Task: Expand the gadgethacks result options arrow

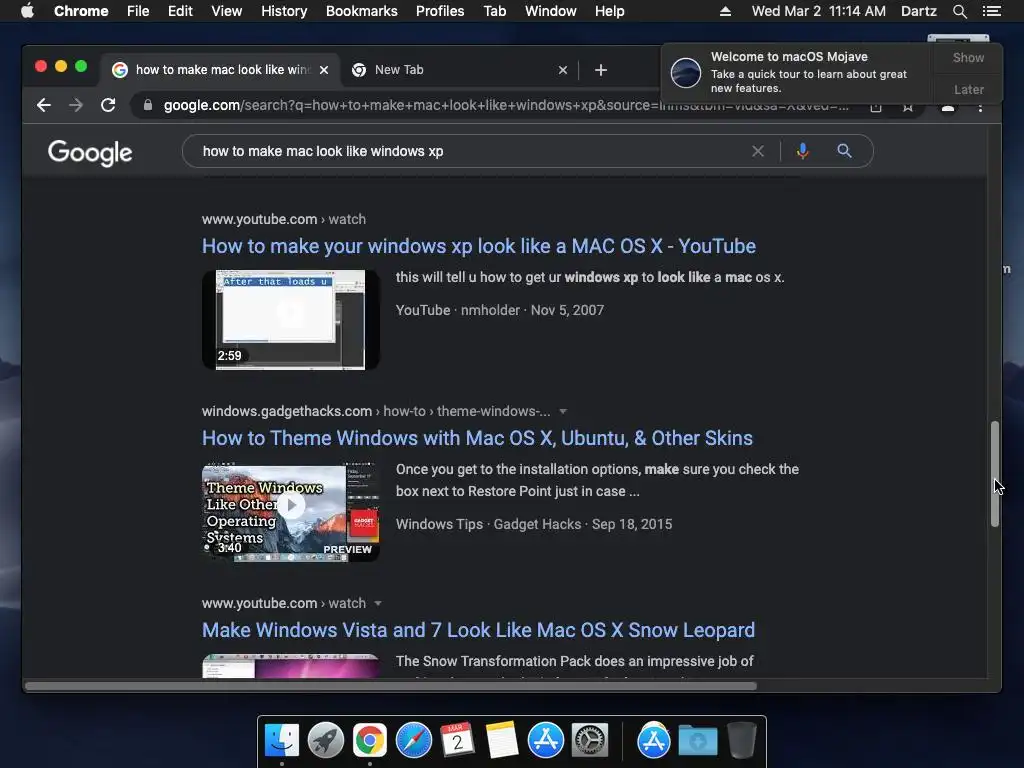Action: (563, 411)
